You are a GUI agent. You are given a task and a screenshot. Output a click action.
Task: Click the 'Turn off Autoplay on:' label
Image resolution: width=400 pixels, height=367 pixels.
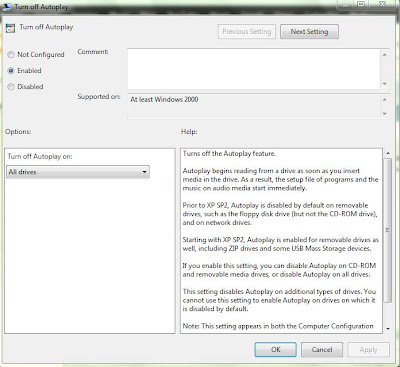(40, 156)
